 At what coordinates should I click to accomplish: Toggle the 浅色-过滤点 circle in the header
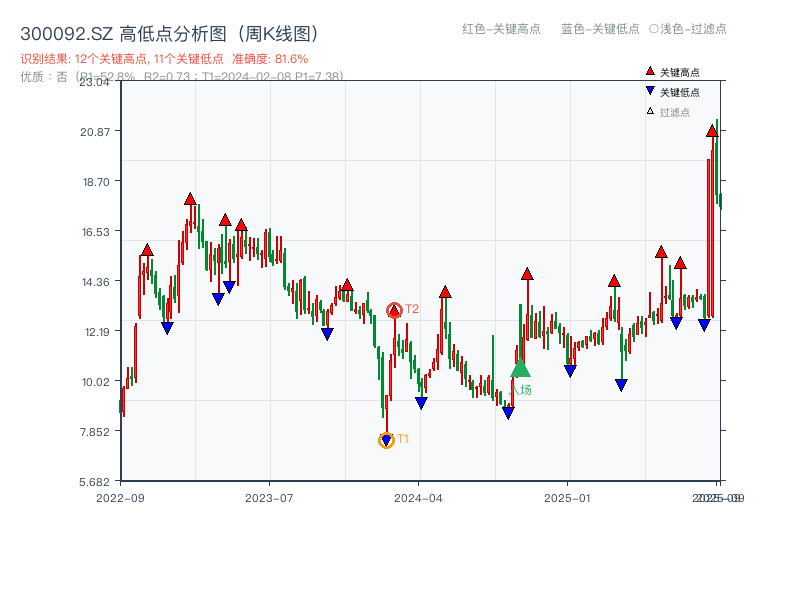(653, 29)
